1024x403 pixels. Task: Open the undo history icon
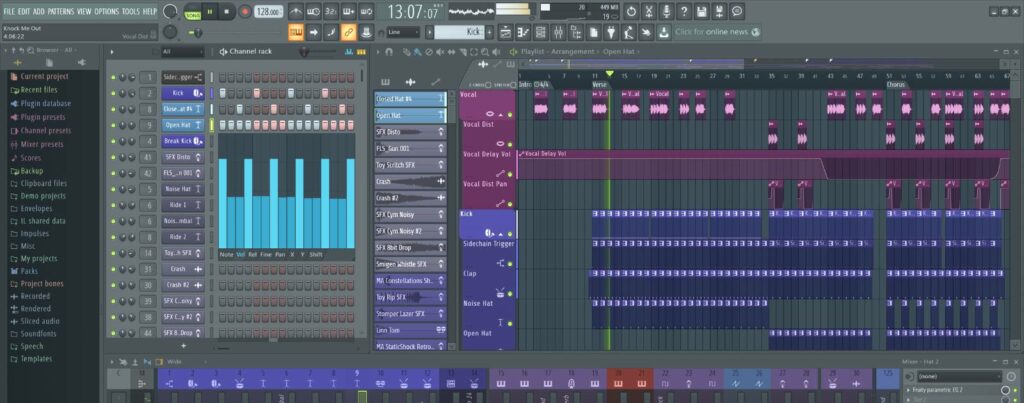point(631,11)
